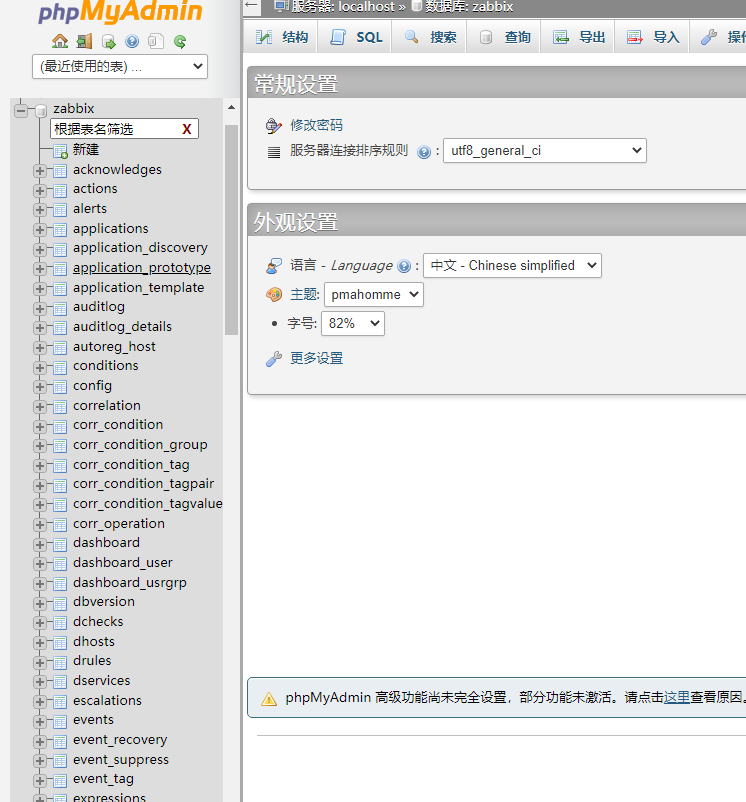
Task: Click the alerts table icon
Action: (60, 209)
